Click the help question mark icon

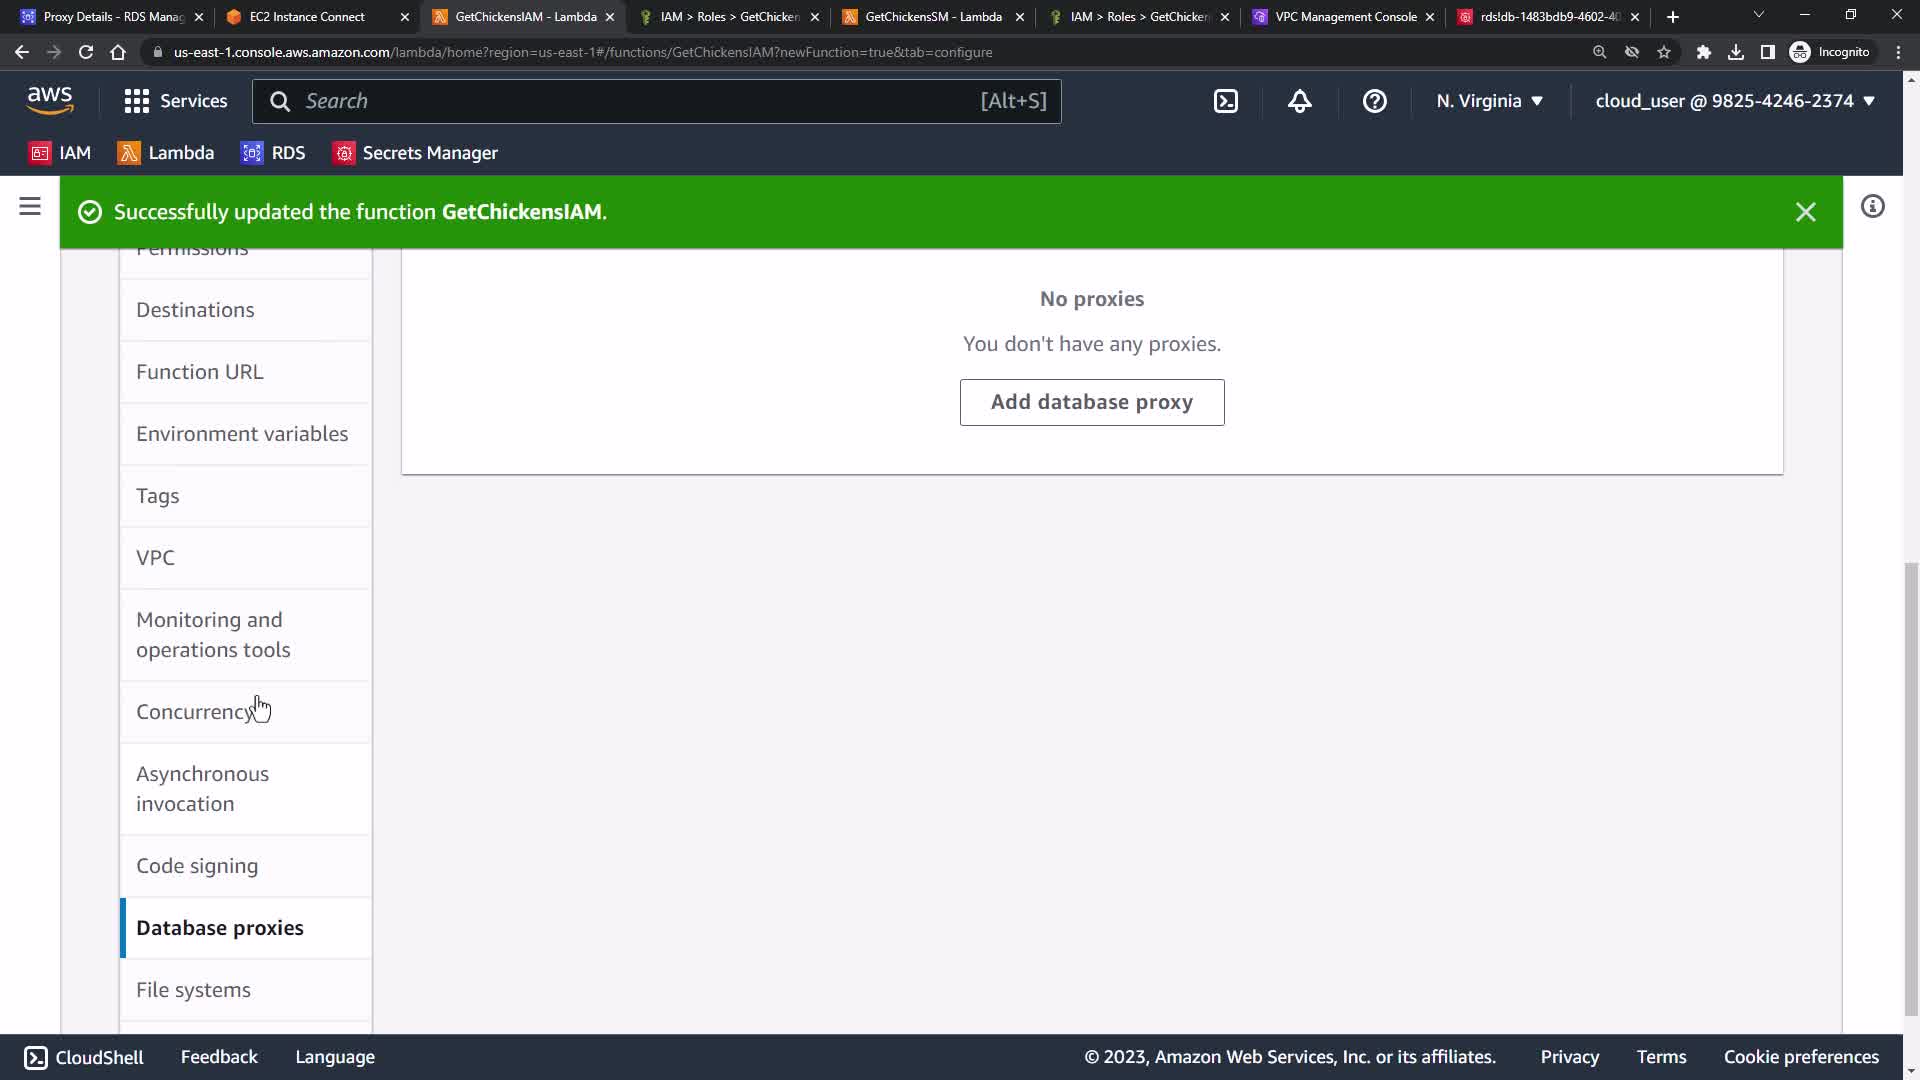pyautogui.click(x=1374, y=101)
